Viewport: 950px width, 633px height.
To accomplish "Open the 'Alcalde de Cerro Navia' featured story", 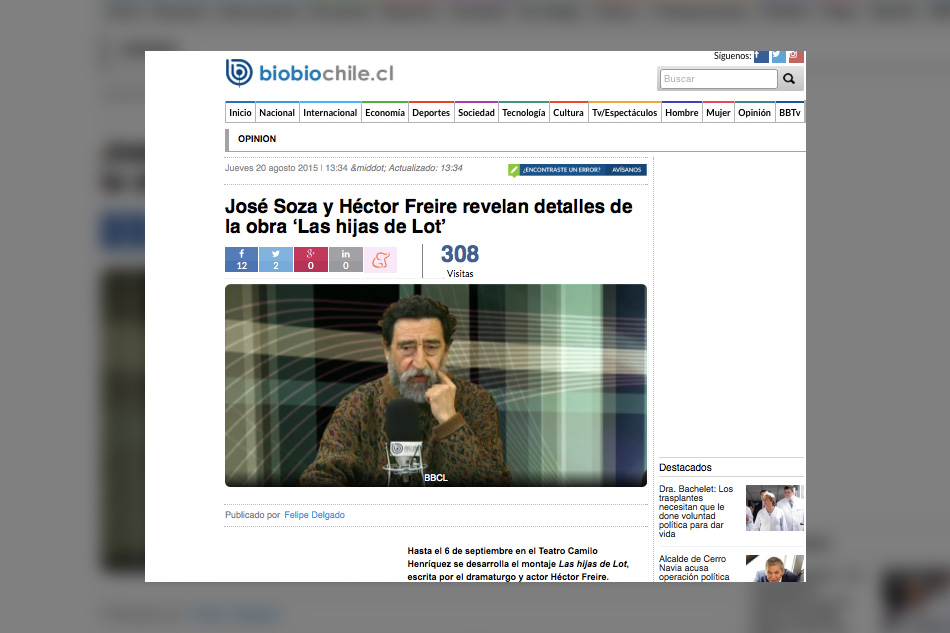I will pyautogui.click(x=694, y=568).
